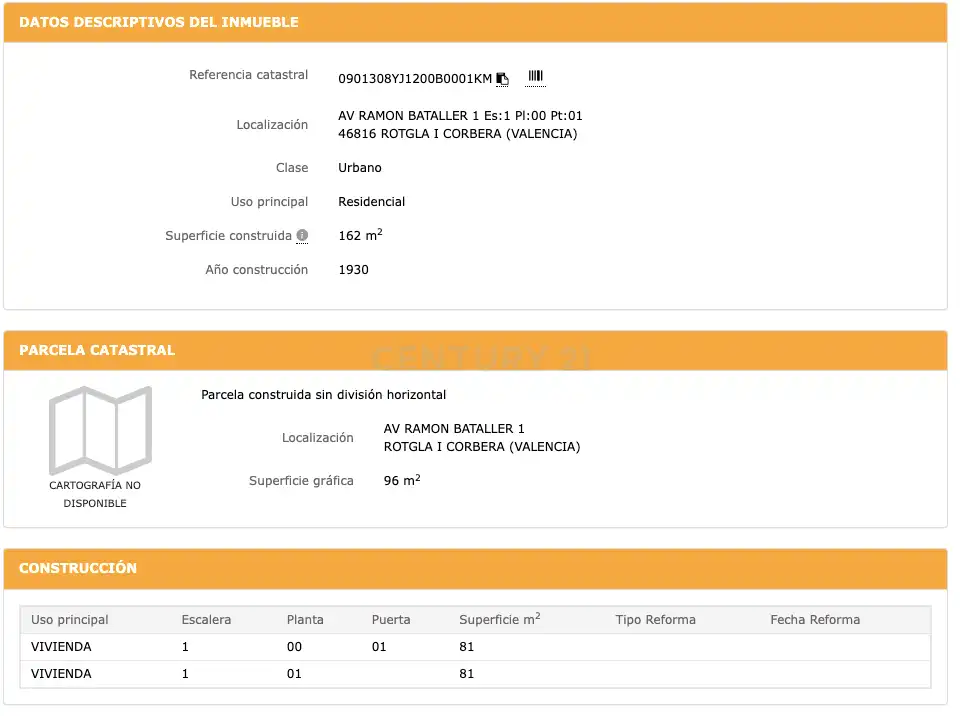
Task: Click the CONSTRUCCIÓN section header
Action: click(475, 568)
